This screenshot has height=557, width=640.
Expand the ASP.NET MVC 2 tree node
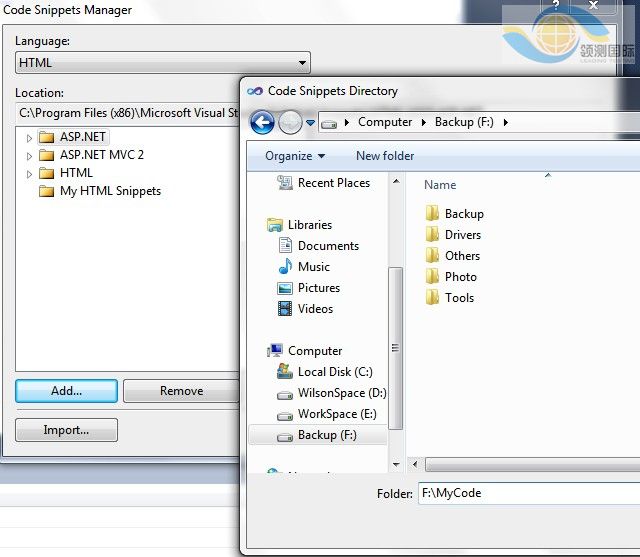point(29,155)
